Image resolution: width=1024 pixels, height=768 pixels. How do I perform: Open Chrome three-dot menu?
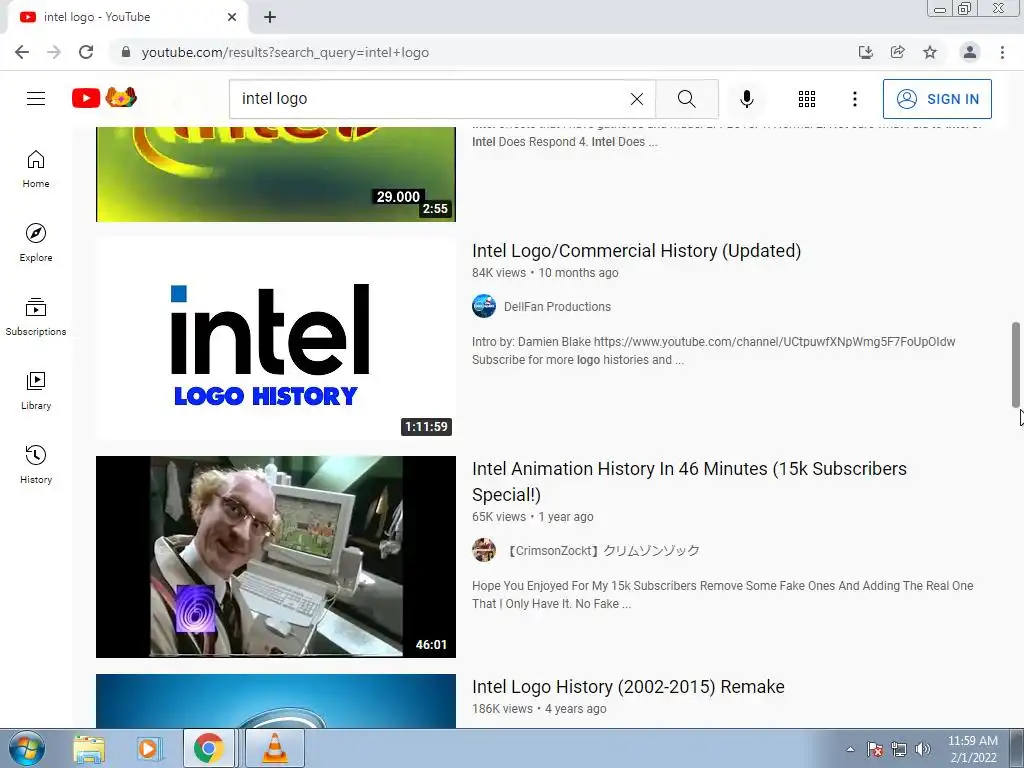[1002, 52]
